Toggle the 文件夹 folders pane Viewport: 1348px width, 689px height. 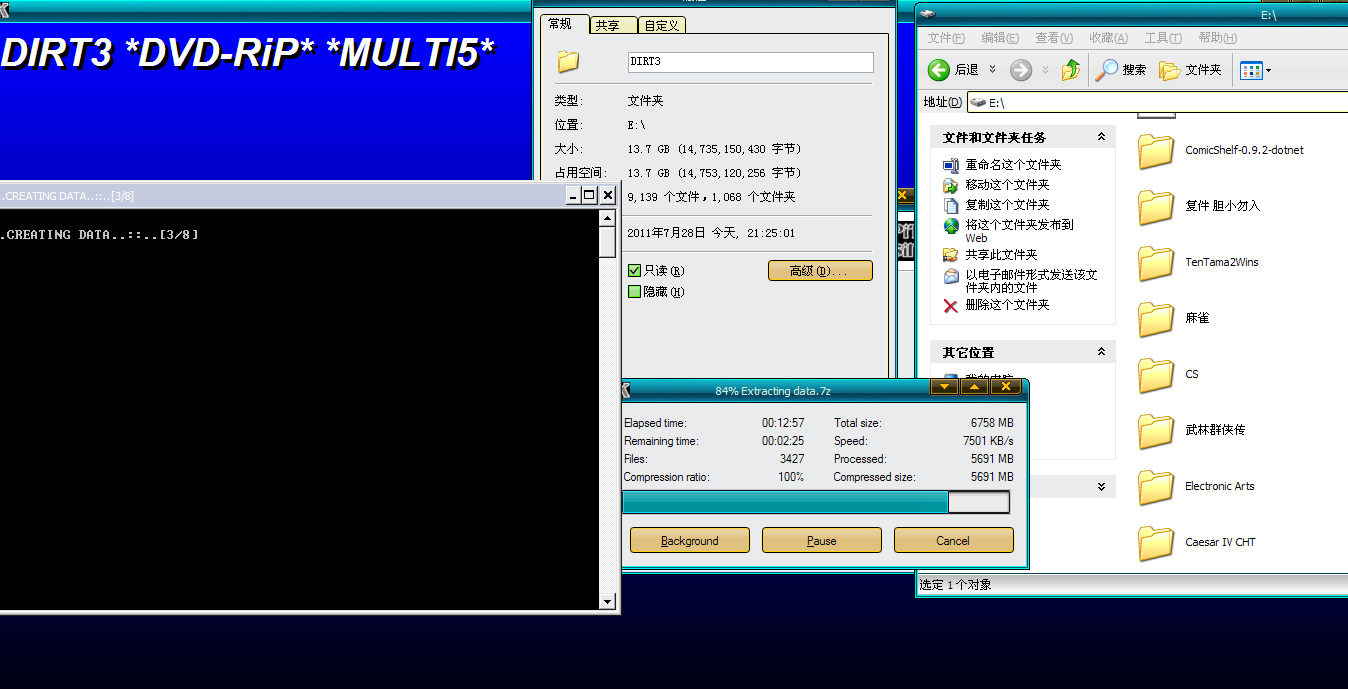pos(1190,70)
